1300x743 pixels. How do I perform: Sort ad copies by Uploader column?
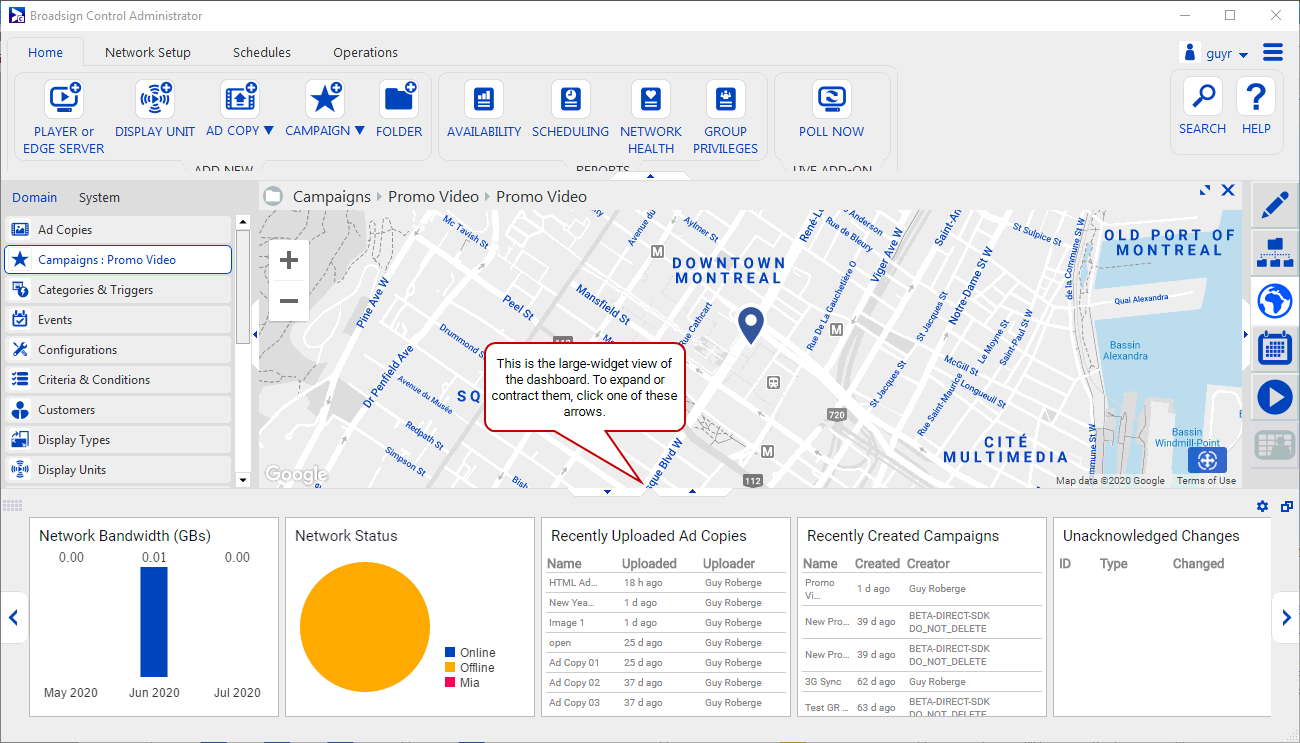click(729, 564)
